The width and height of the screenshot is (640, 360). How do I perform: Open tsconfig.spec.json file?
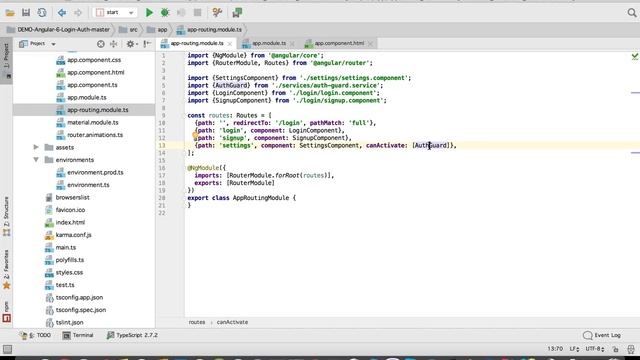pyautogui.click(x=76, y=310)
